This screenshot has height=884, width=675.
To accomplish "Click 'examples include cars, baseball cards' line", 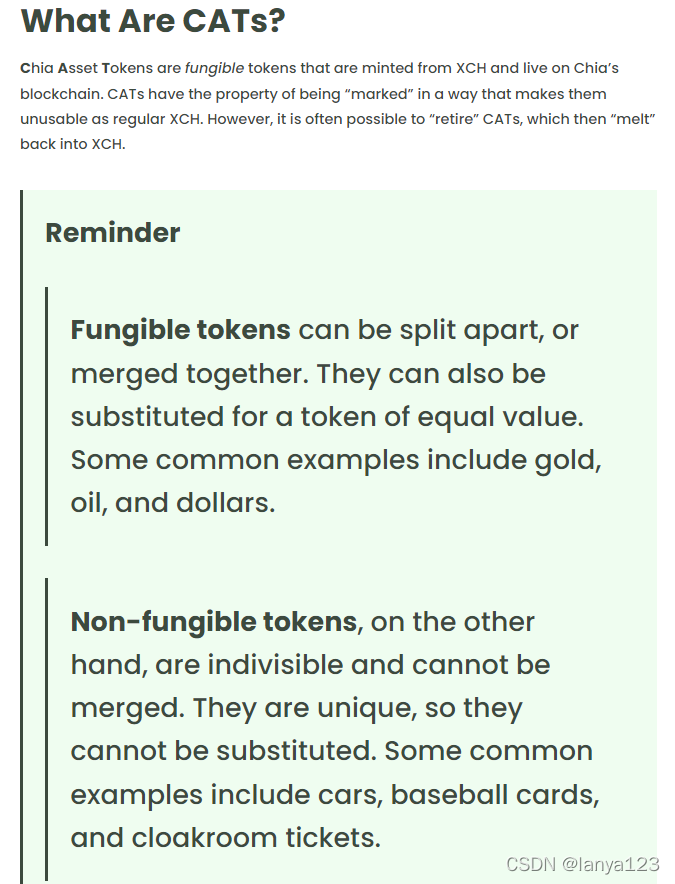I will (x=332, y=795).
